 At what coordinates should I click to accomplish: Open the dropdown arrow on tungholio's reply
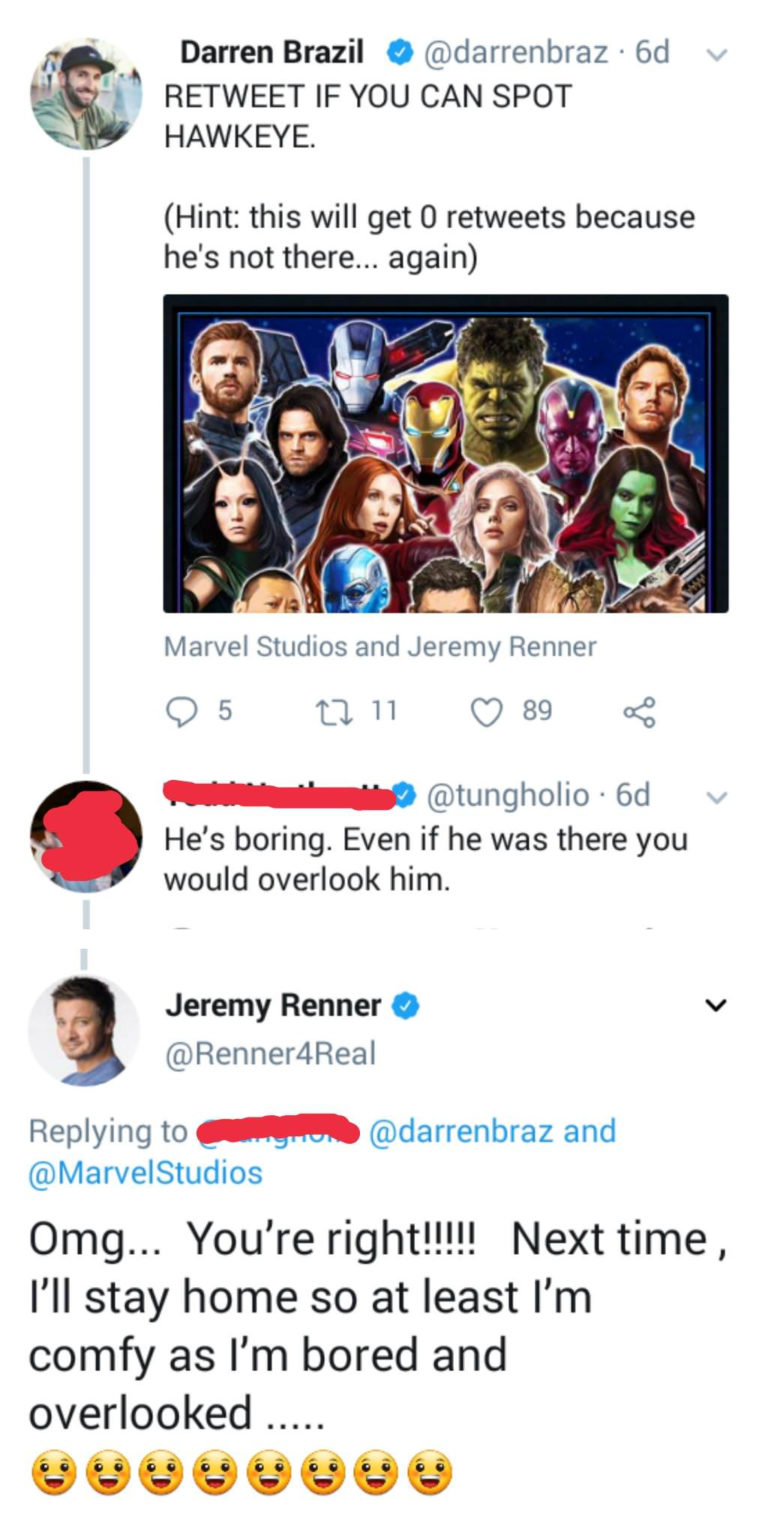click(714, 796)
